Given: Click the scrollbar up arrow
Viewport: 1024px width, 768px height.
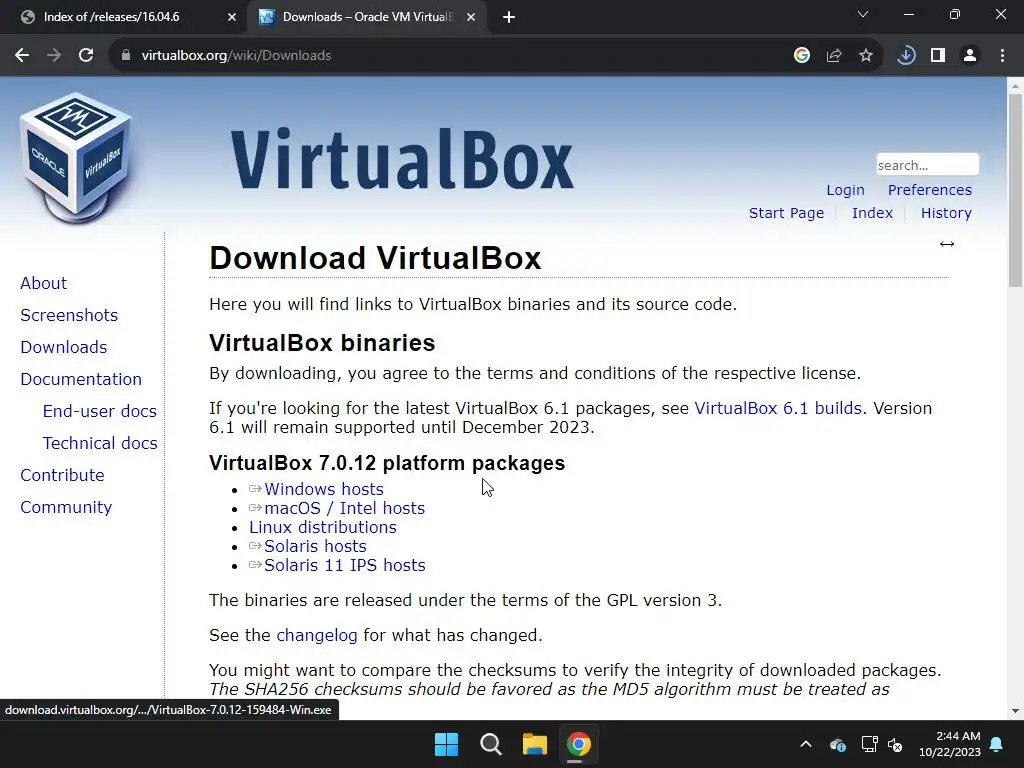Looking at the screenshot, I should 1015,85.
